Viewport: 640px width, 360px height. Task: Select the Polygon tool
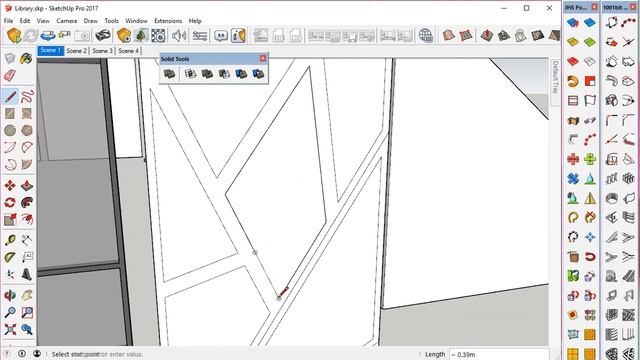tap(27, 131)
